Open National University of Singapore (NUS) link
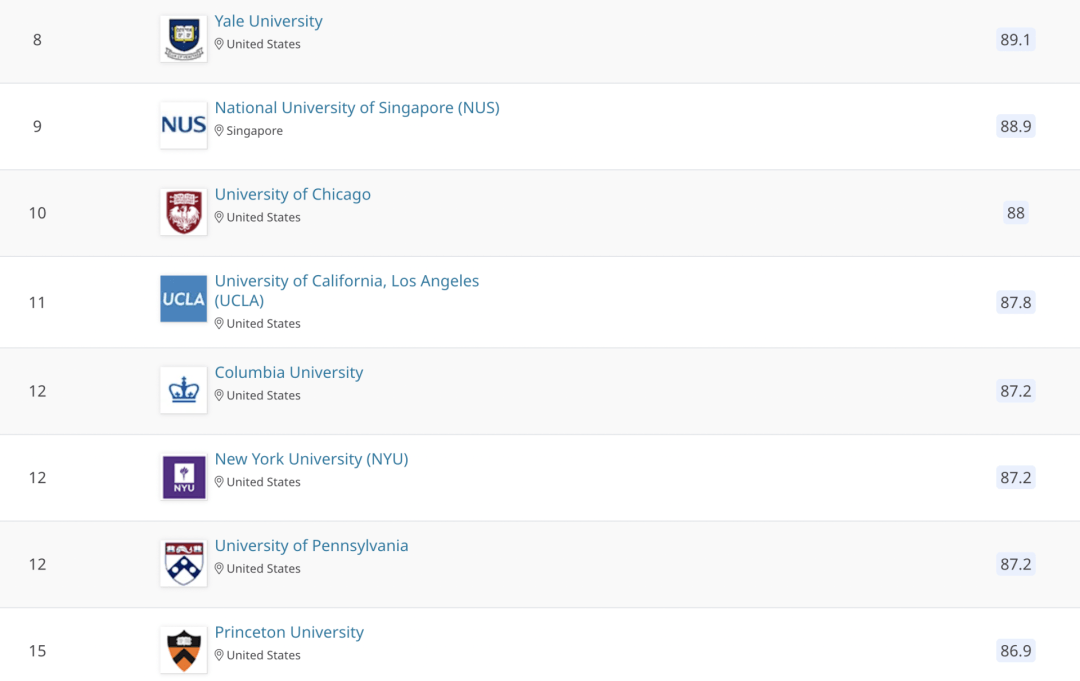 pos(357,107)
